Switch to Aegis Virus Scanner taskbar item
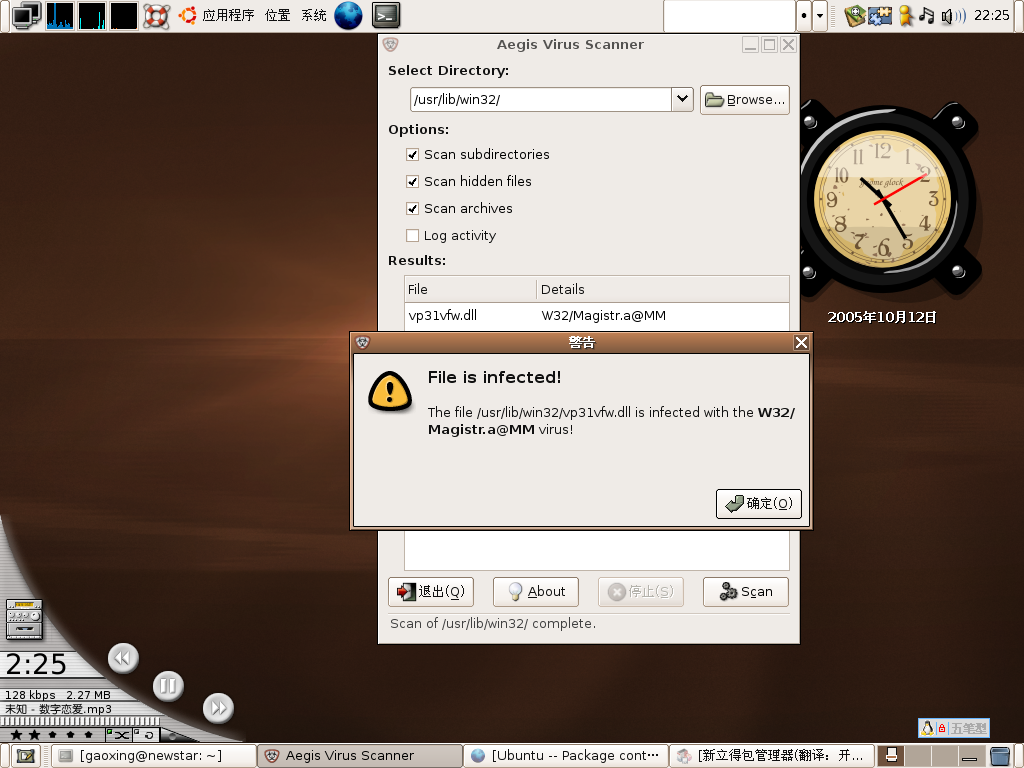 (359, 756)
